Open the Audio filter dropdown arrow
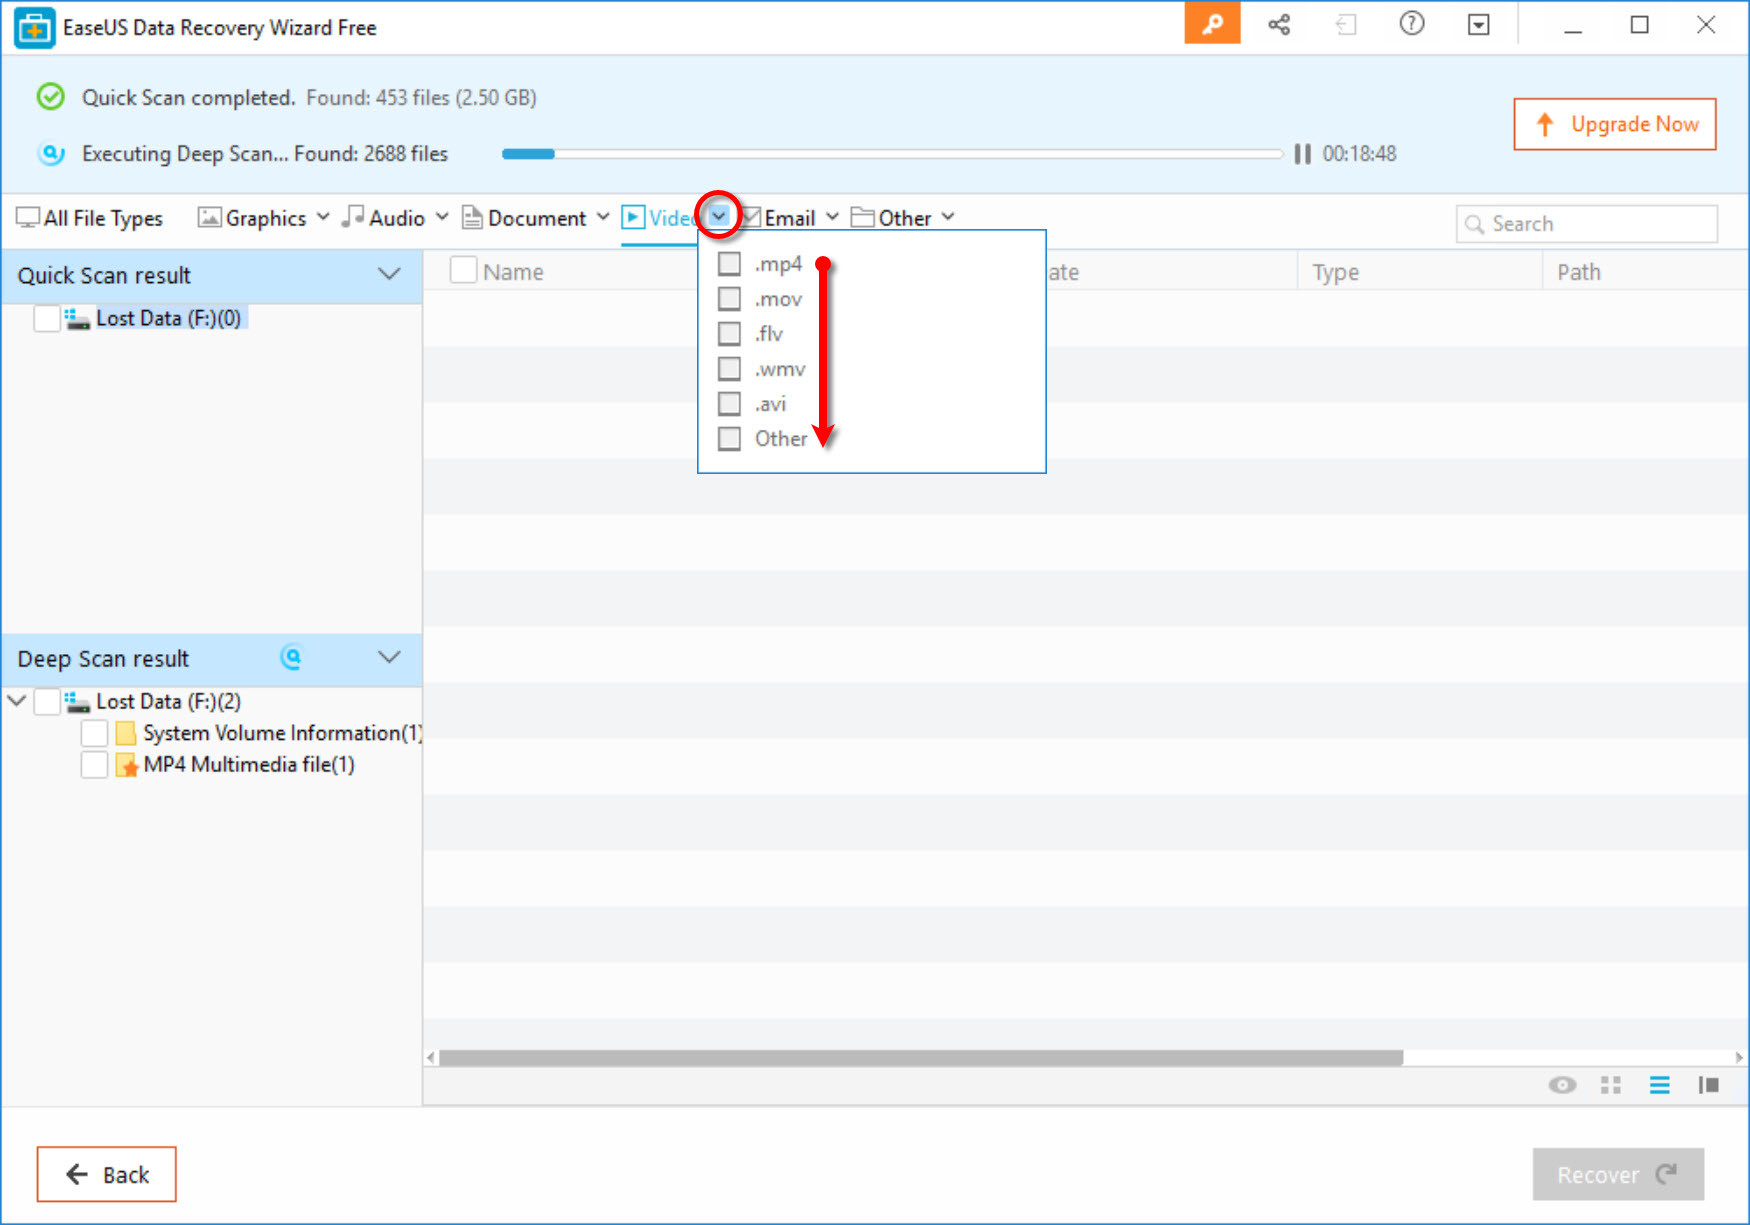This screenshot has width=1750, height=1225. [442, 217]
